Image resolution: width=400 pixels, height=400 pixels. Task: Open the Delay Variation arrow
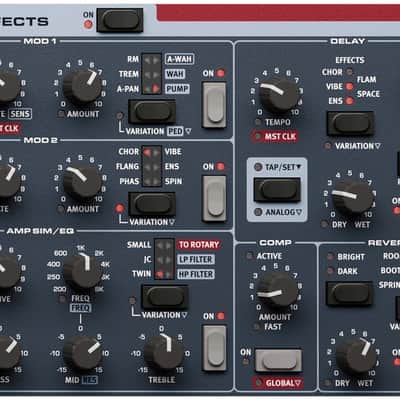[377, 146]
